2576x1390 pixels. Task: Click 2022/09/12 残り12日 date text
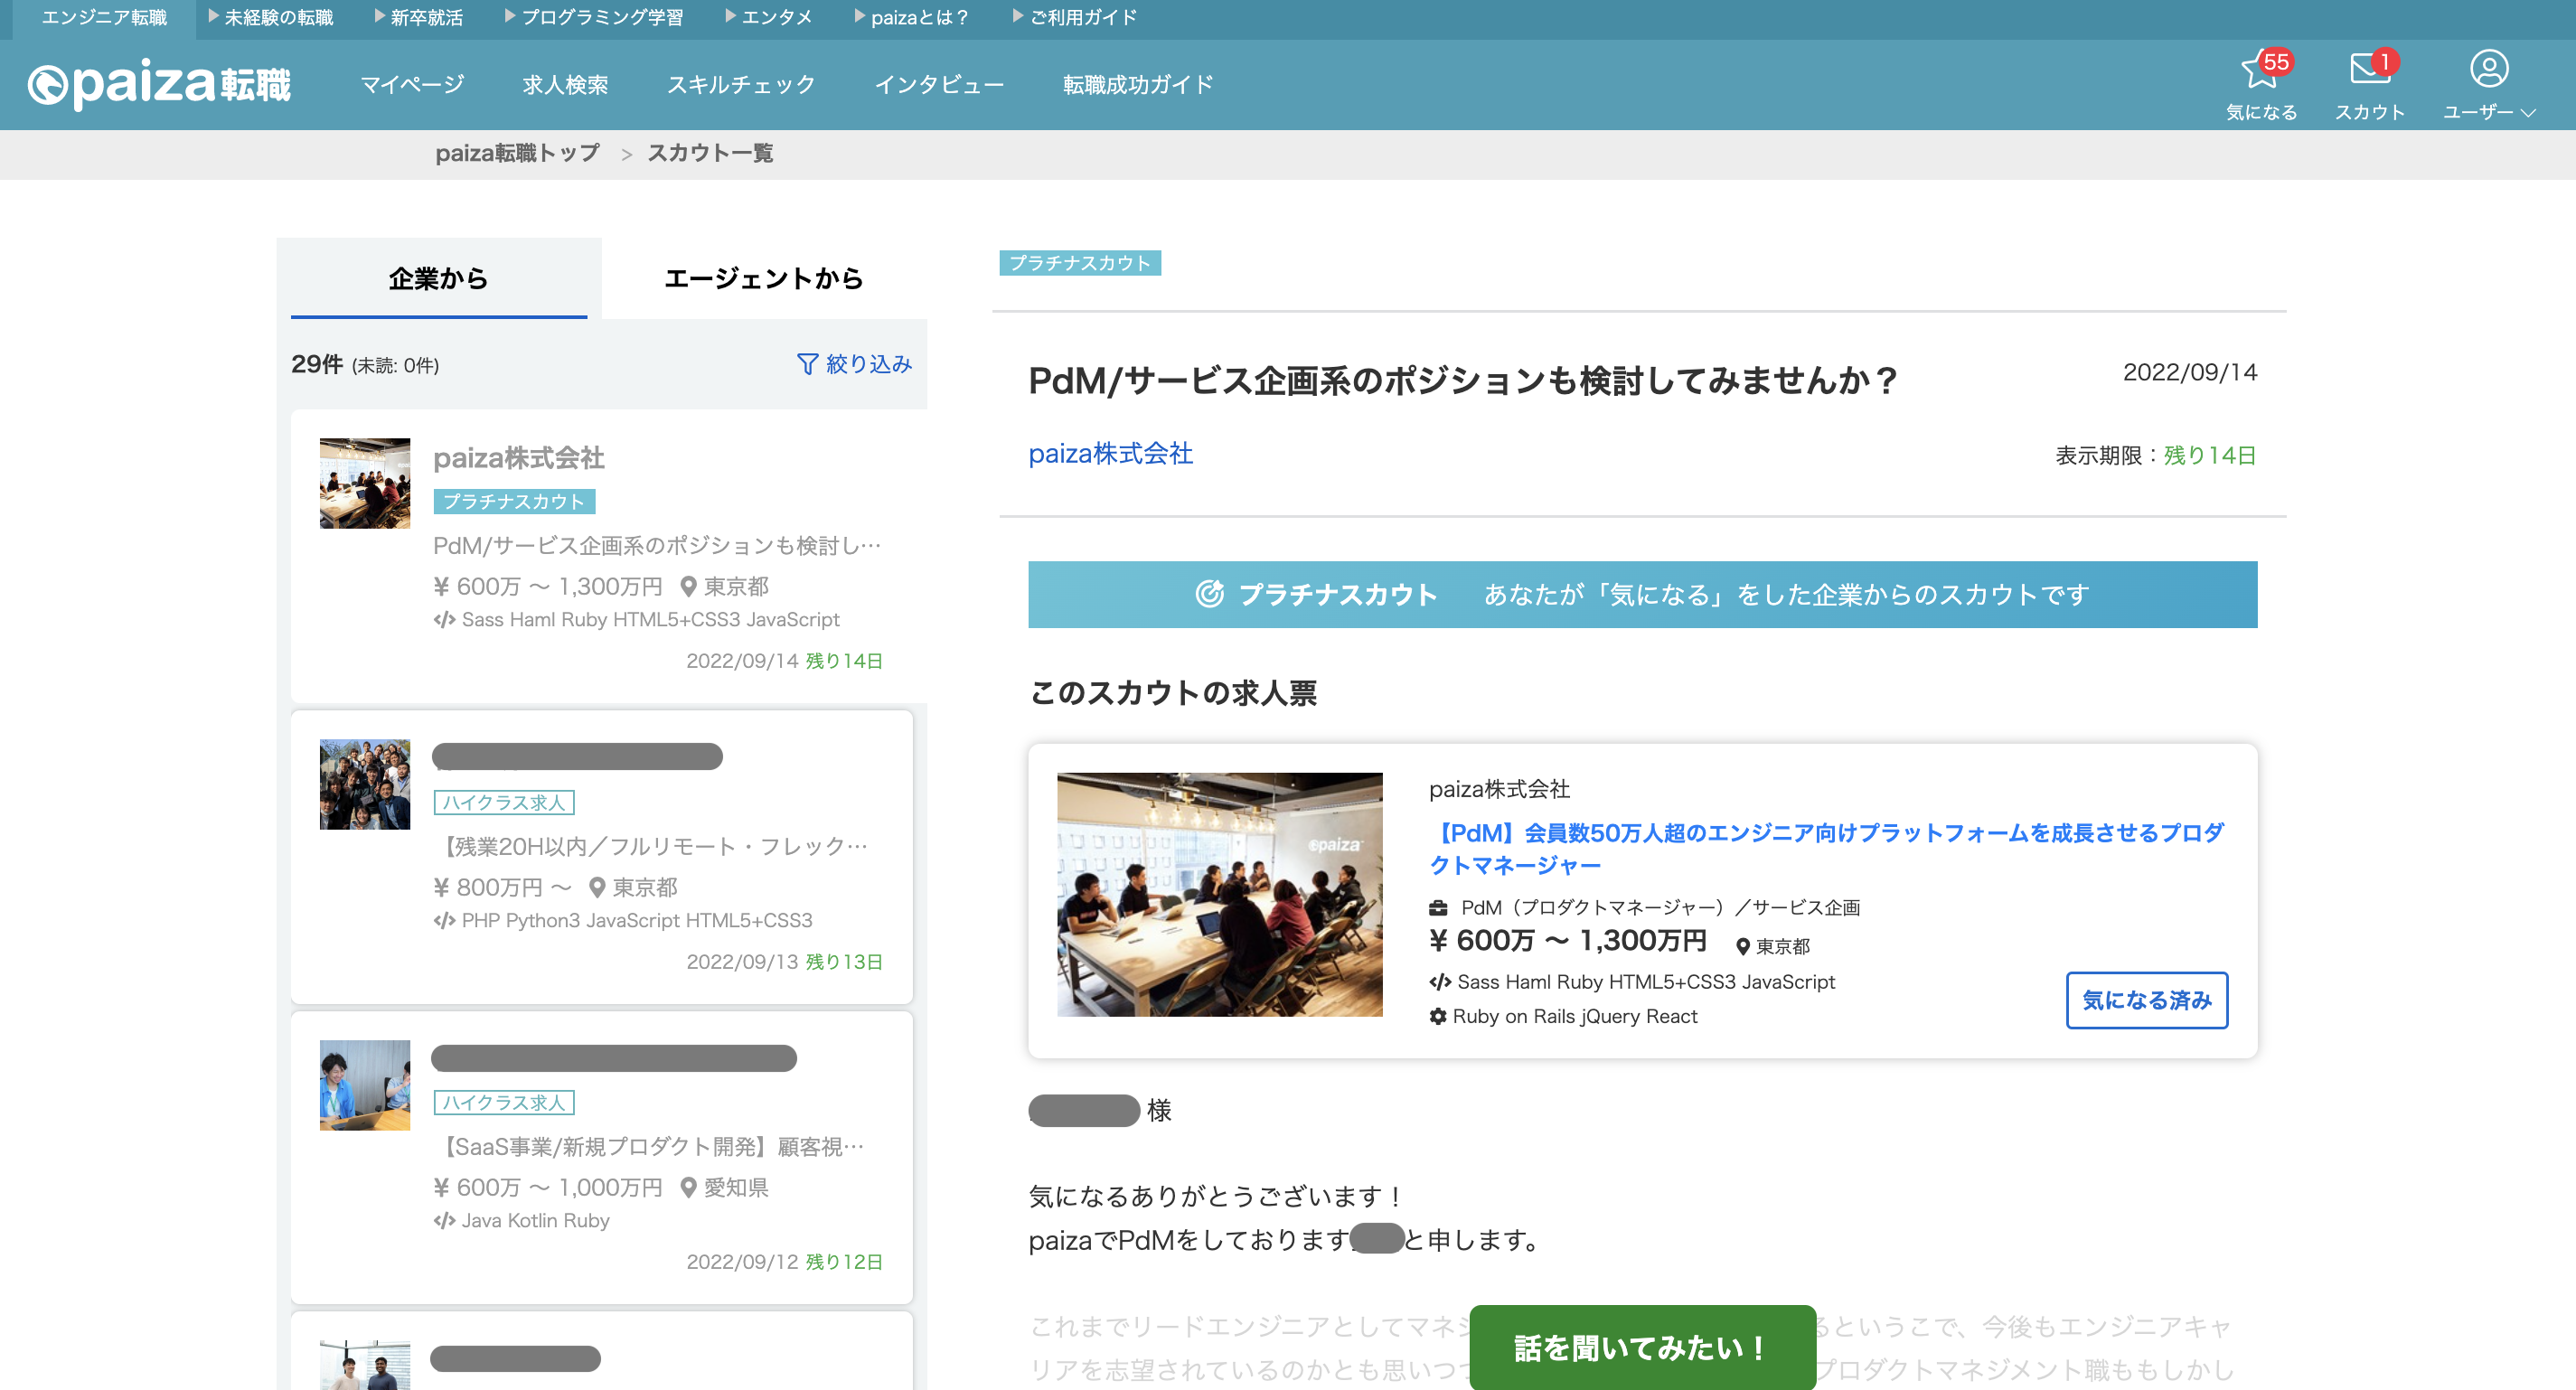tap(784, 1262)
